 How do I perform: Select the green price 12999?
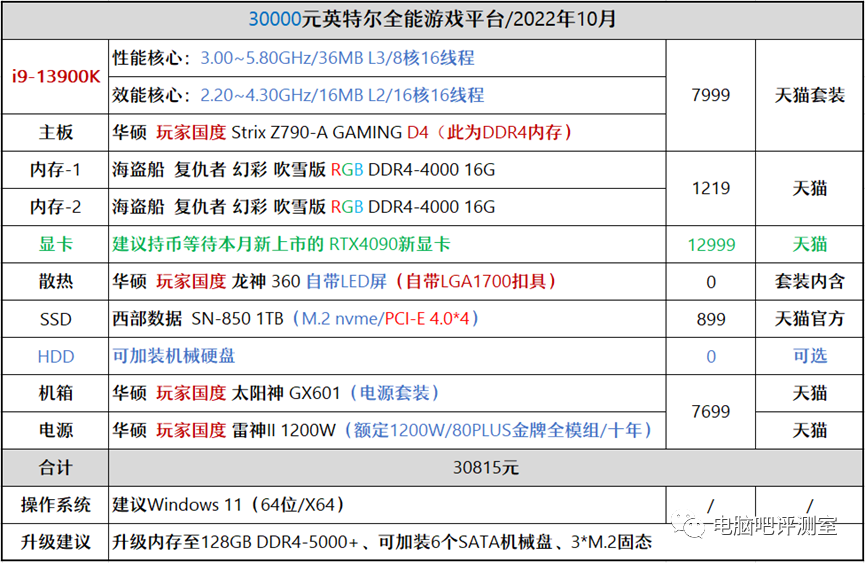[x=711, y=245]
